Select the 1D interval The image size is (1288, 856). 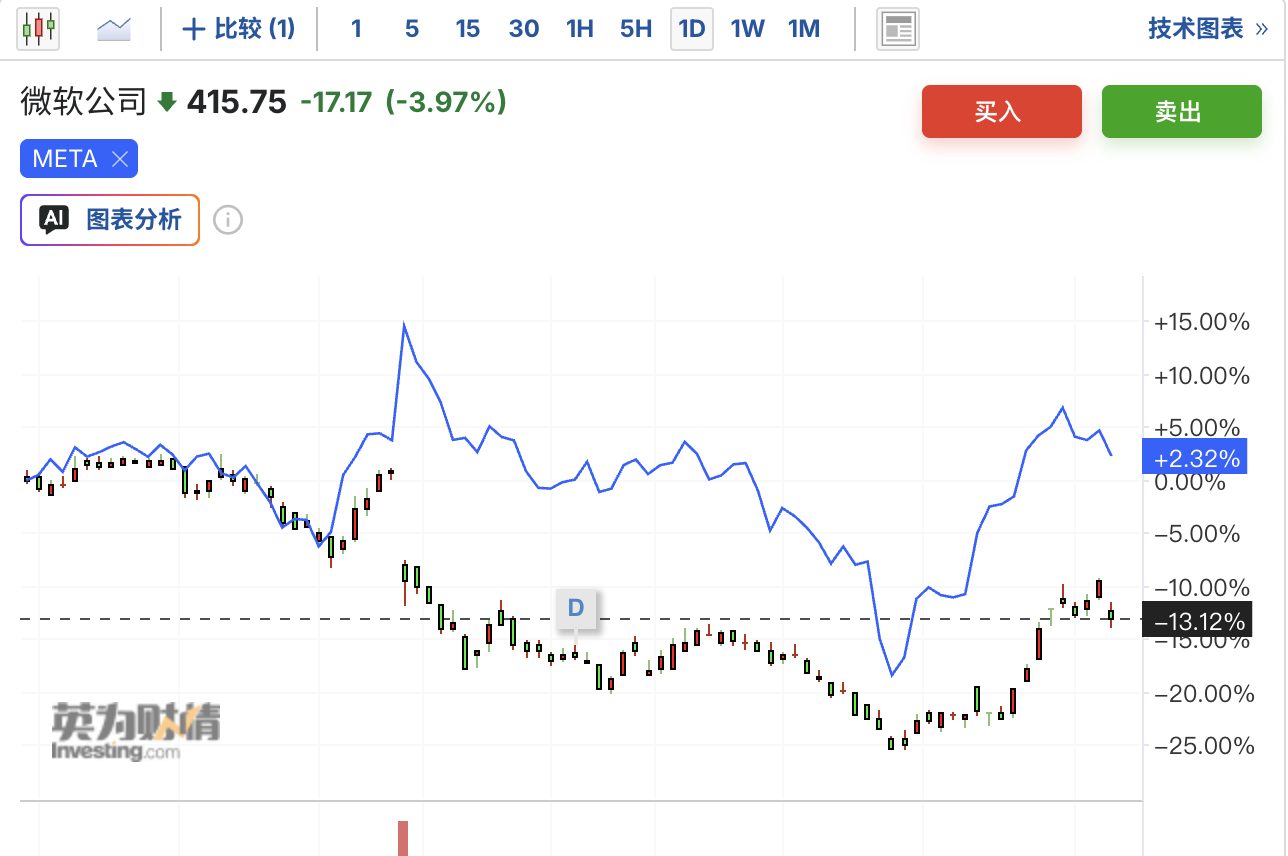[692, 29]
